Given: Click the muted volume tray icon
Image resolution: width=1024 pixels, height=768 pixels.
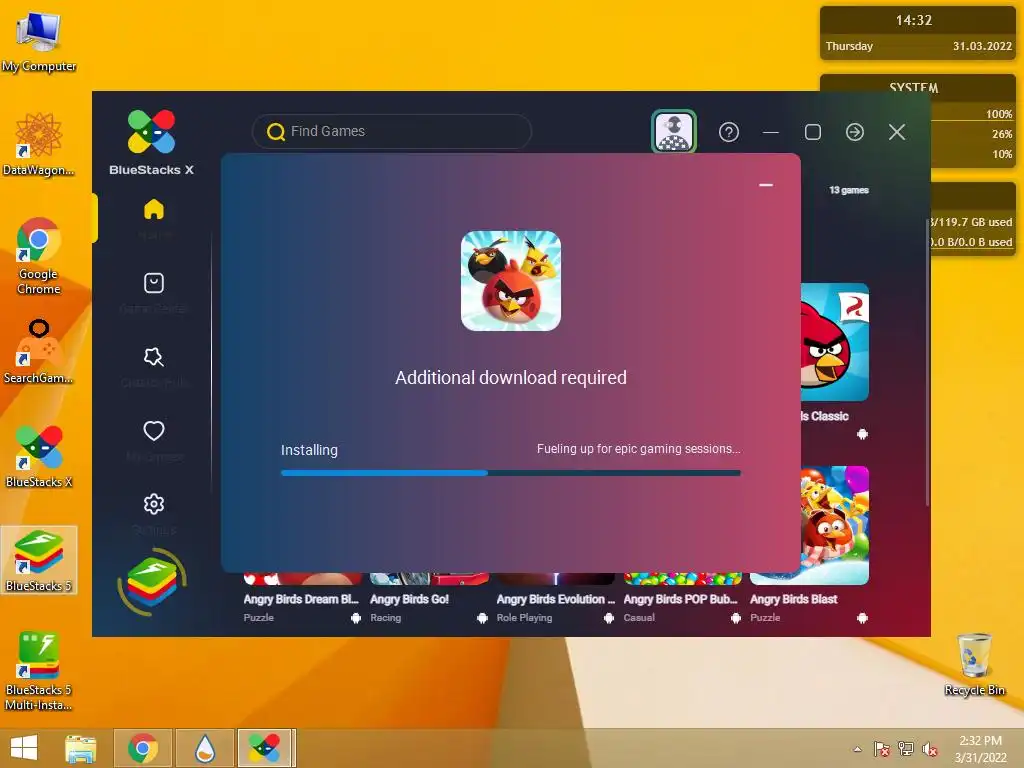Looking at the screenshot, I should click(x=930, y=749).
